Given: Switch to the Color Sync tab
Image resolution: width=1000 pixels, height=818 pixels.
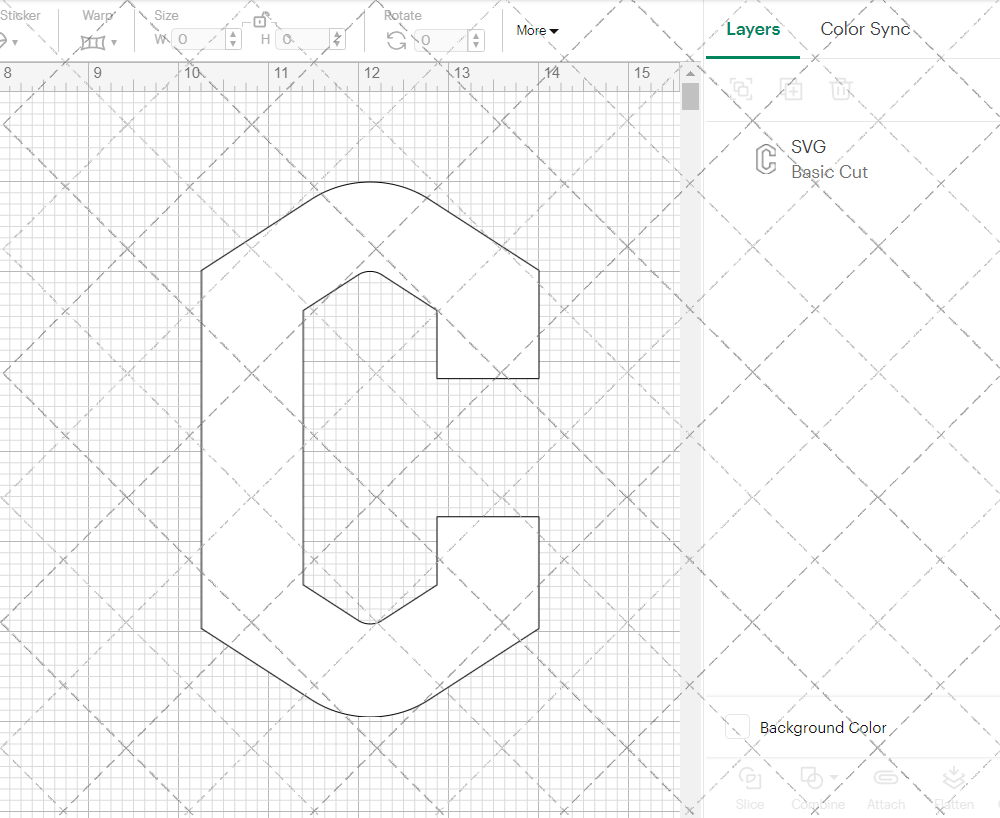Looking at the screenshot, I should (x=865, y=29).
